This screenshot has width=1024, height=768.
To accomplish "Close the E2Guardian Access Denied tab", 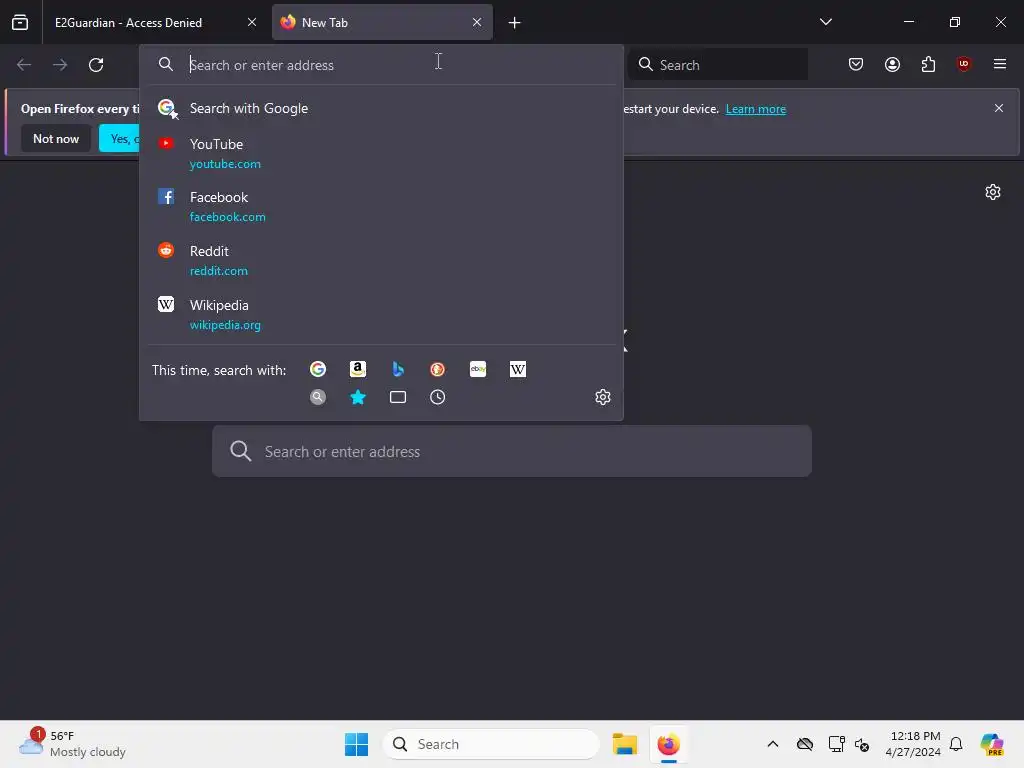I will [252, 22].
